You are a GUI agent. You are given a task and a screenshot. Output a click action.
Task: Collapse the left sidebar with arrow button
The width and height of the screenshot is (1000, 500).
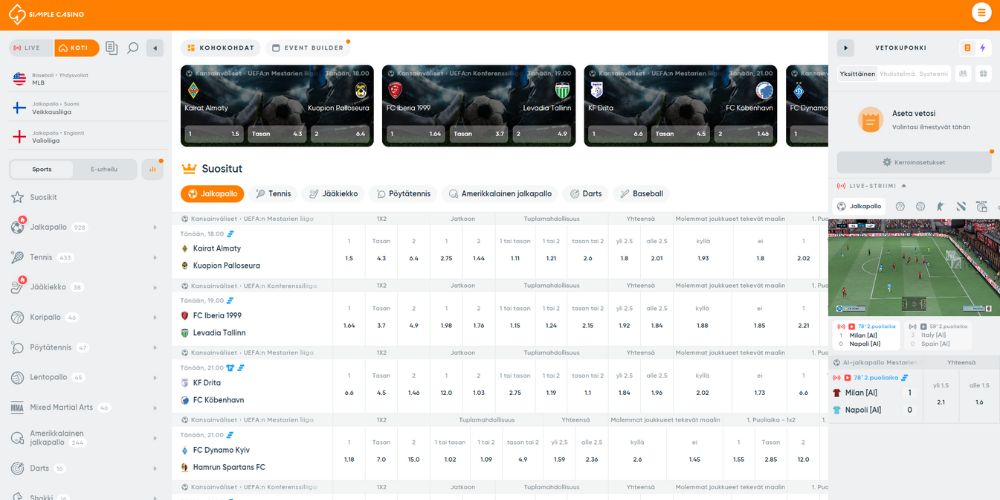[154, 48]
